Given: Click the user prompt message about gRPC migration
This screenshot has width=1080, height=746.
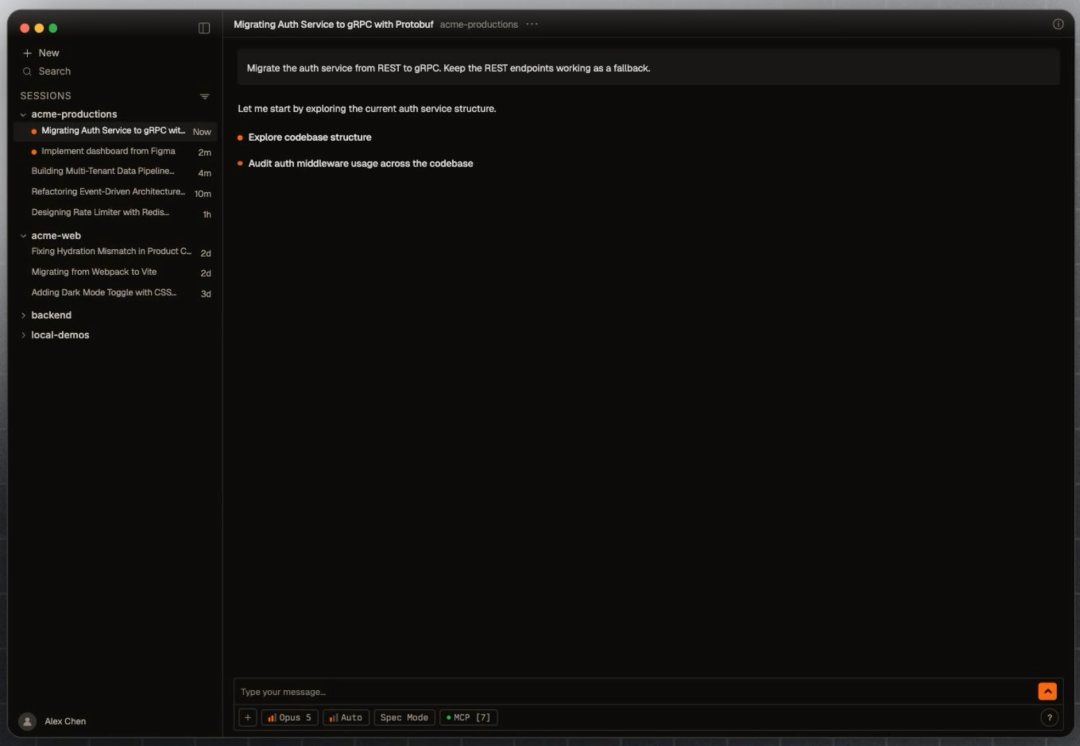Looking at the screenshot, I should (648, 68).
